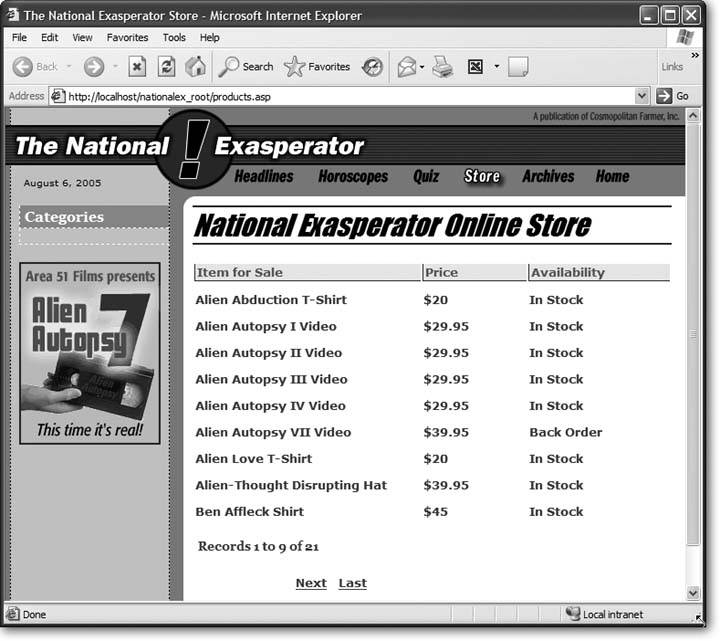Screen dimensions: 720x641
Task: Open the Mail dropdown arrow
Action: (422, 67)
